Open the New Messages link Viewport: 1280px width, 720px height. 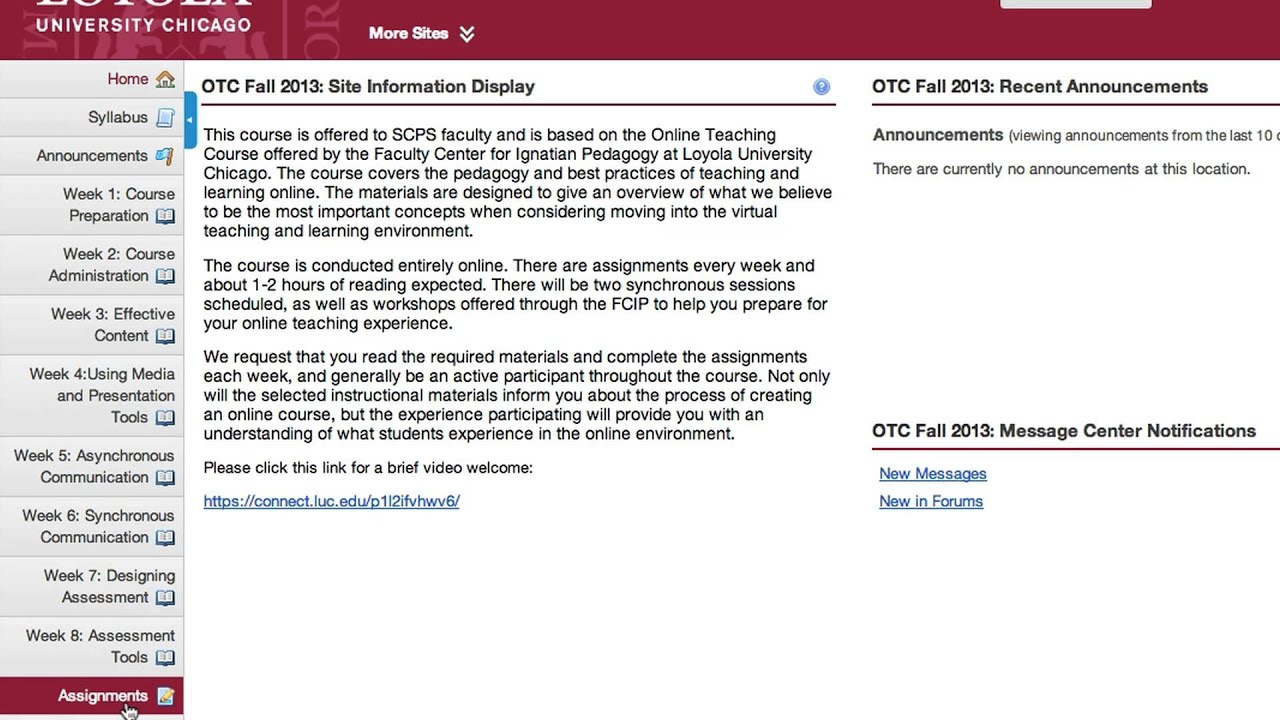933,474
